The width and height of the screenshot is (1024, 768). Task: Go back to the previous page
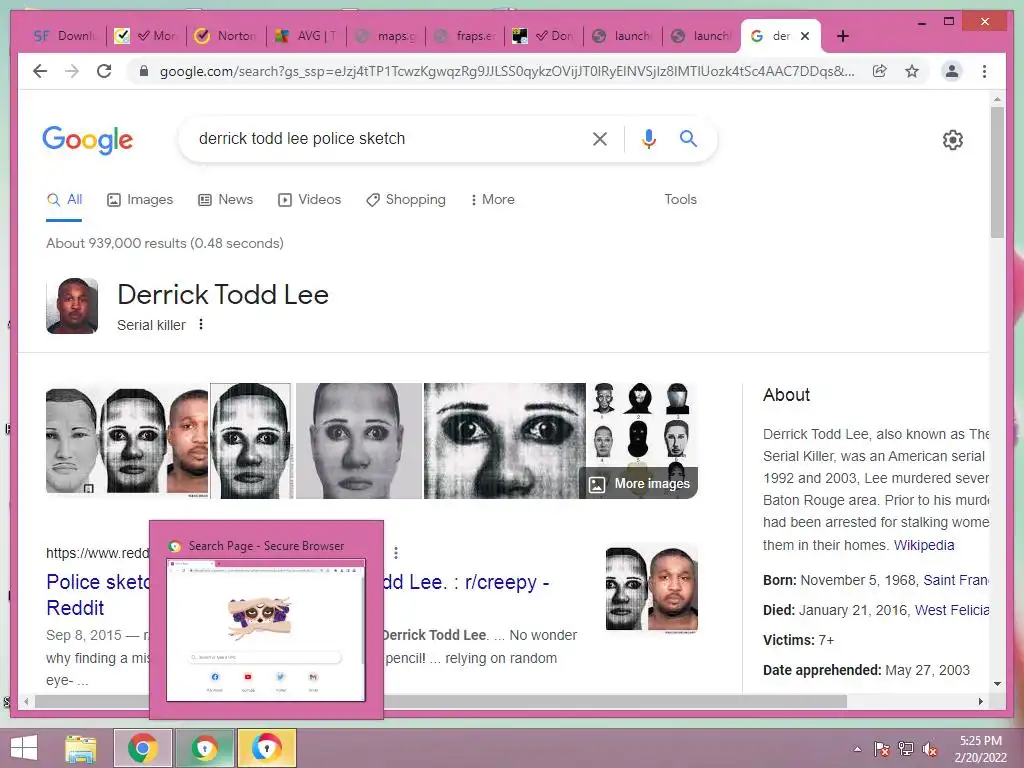click(40, 71)
